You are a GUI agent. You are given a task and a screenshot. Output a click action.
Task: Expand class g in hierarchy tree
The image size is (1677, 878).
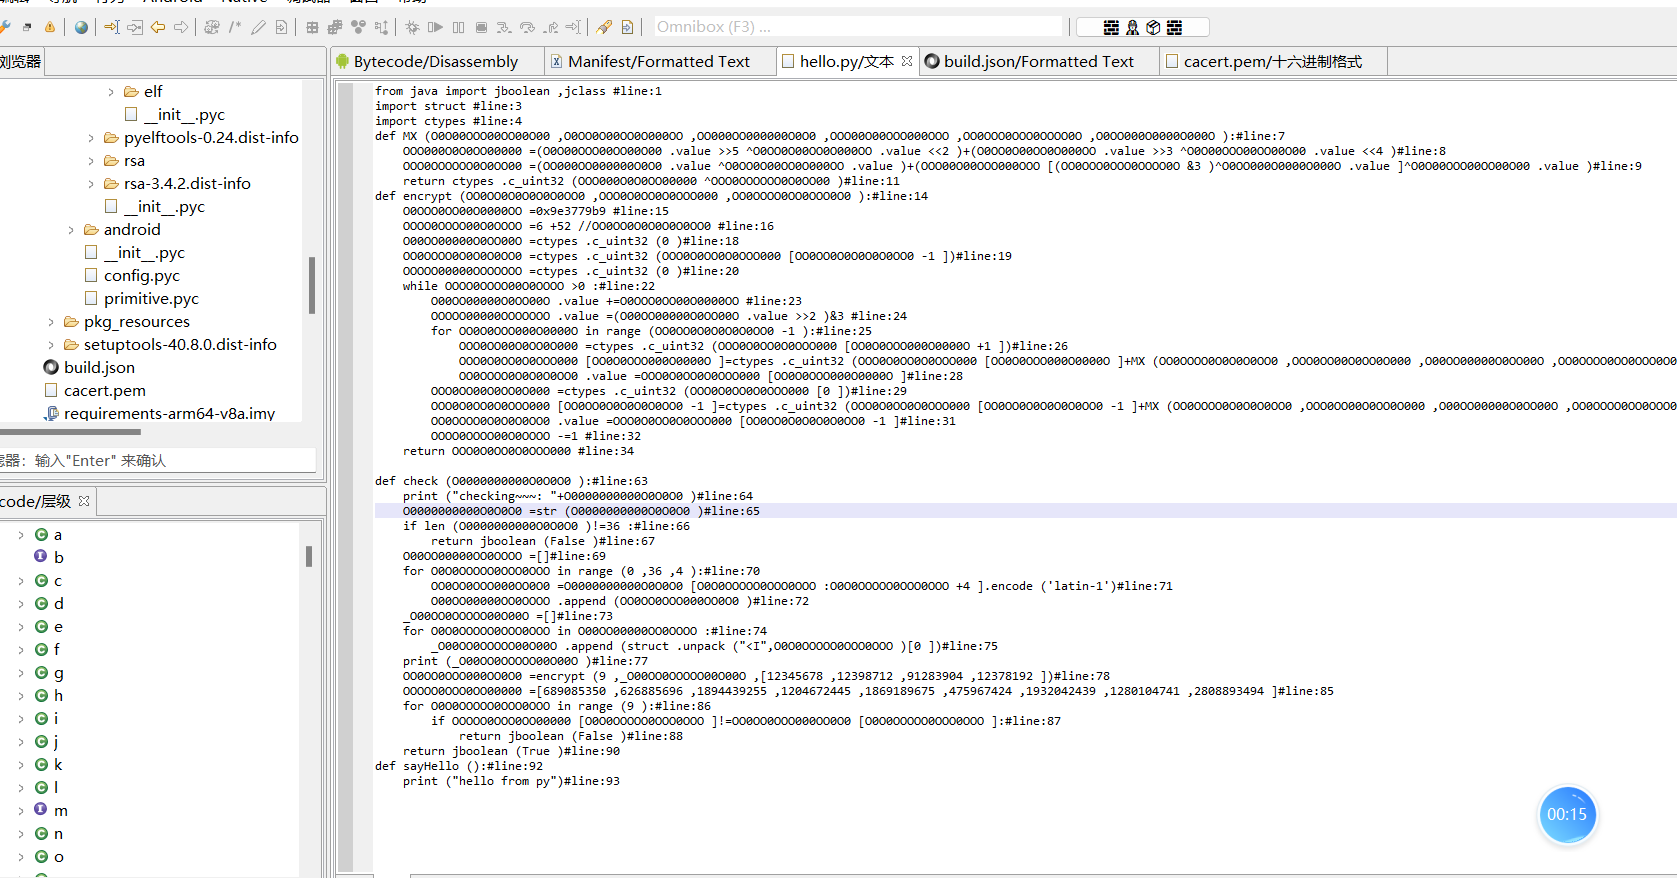[21, 673]
